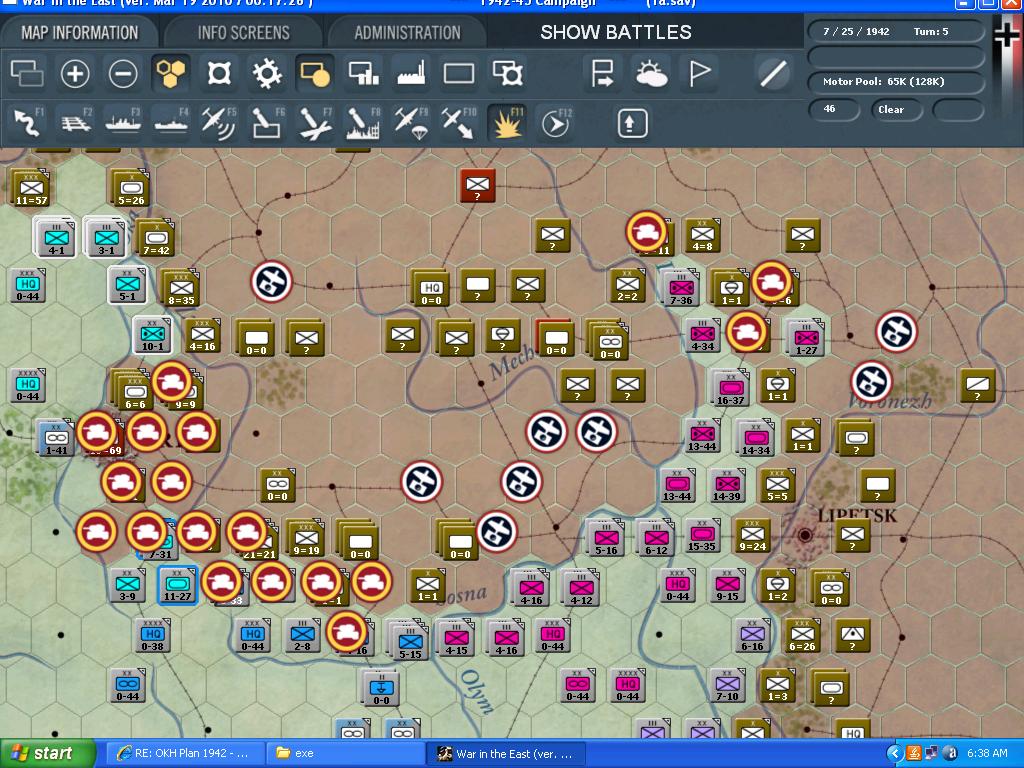Select the blue HQ counter labeled 0-38
Screen dimensions: 1024x768
tap(152, 635)
